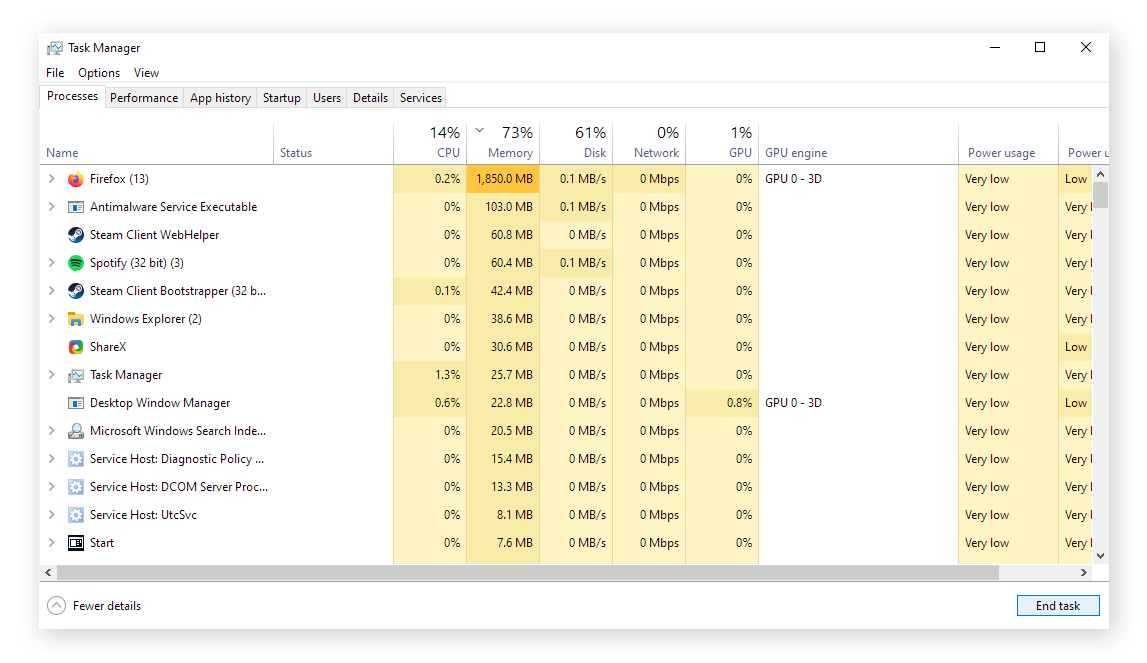1147x663 pixels.
Task: Select the Desktop Window Manager icon
Action: (76, 403)
